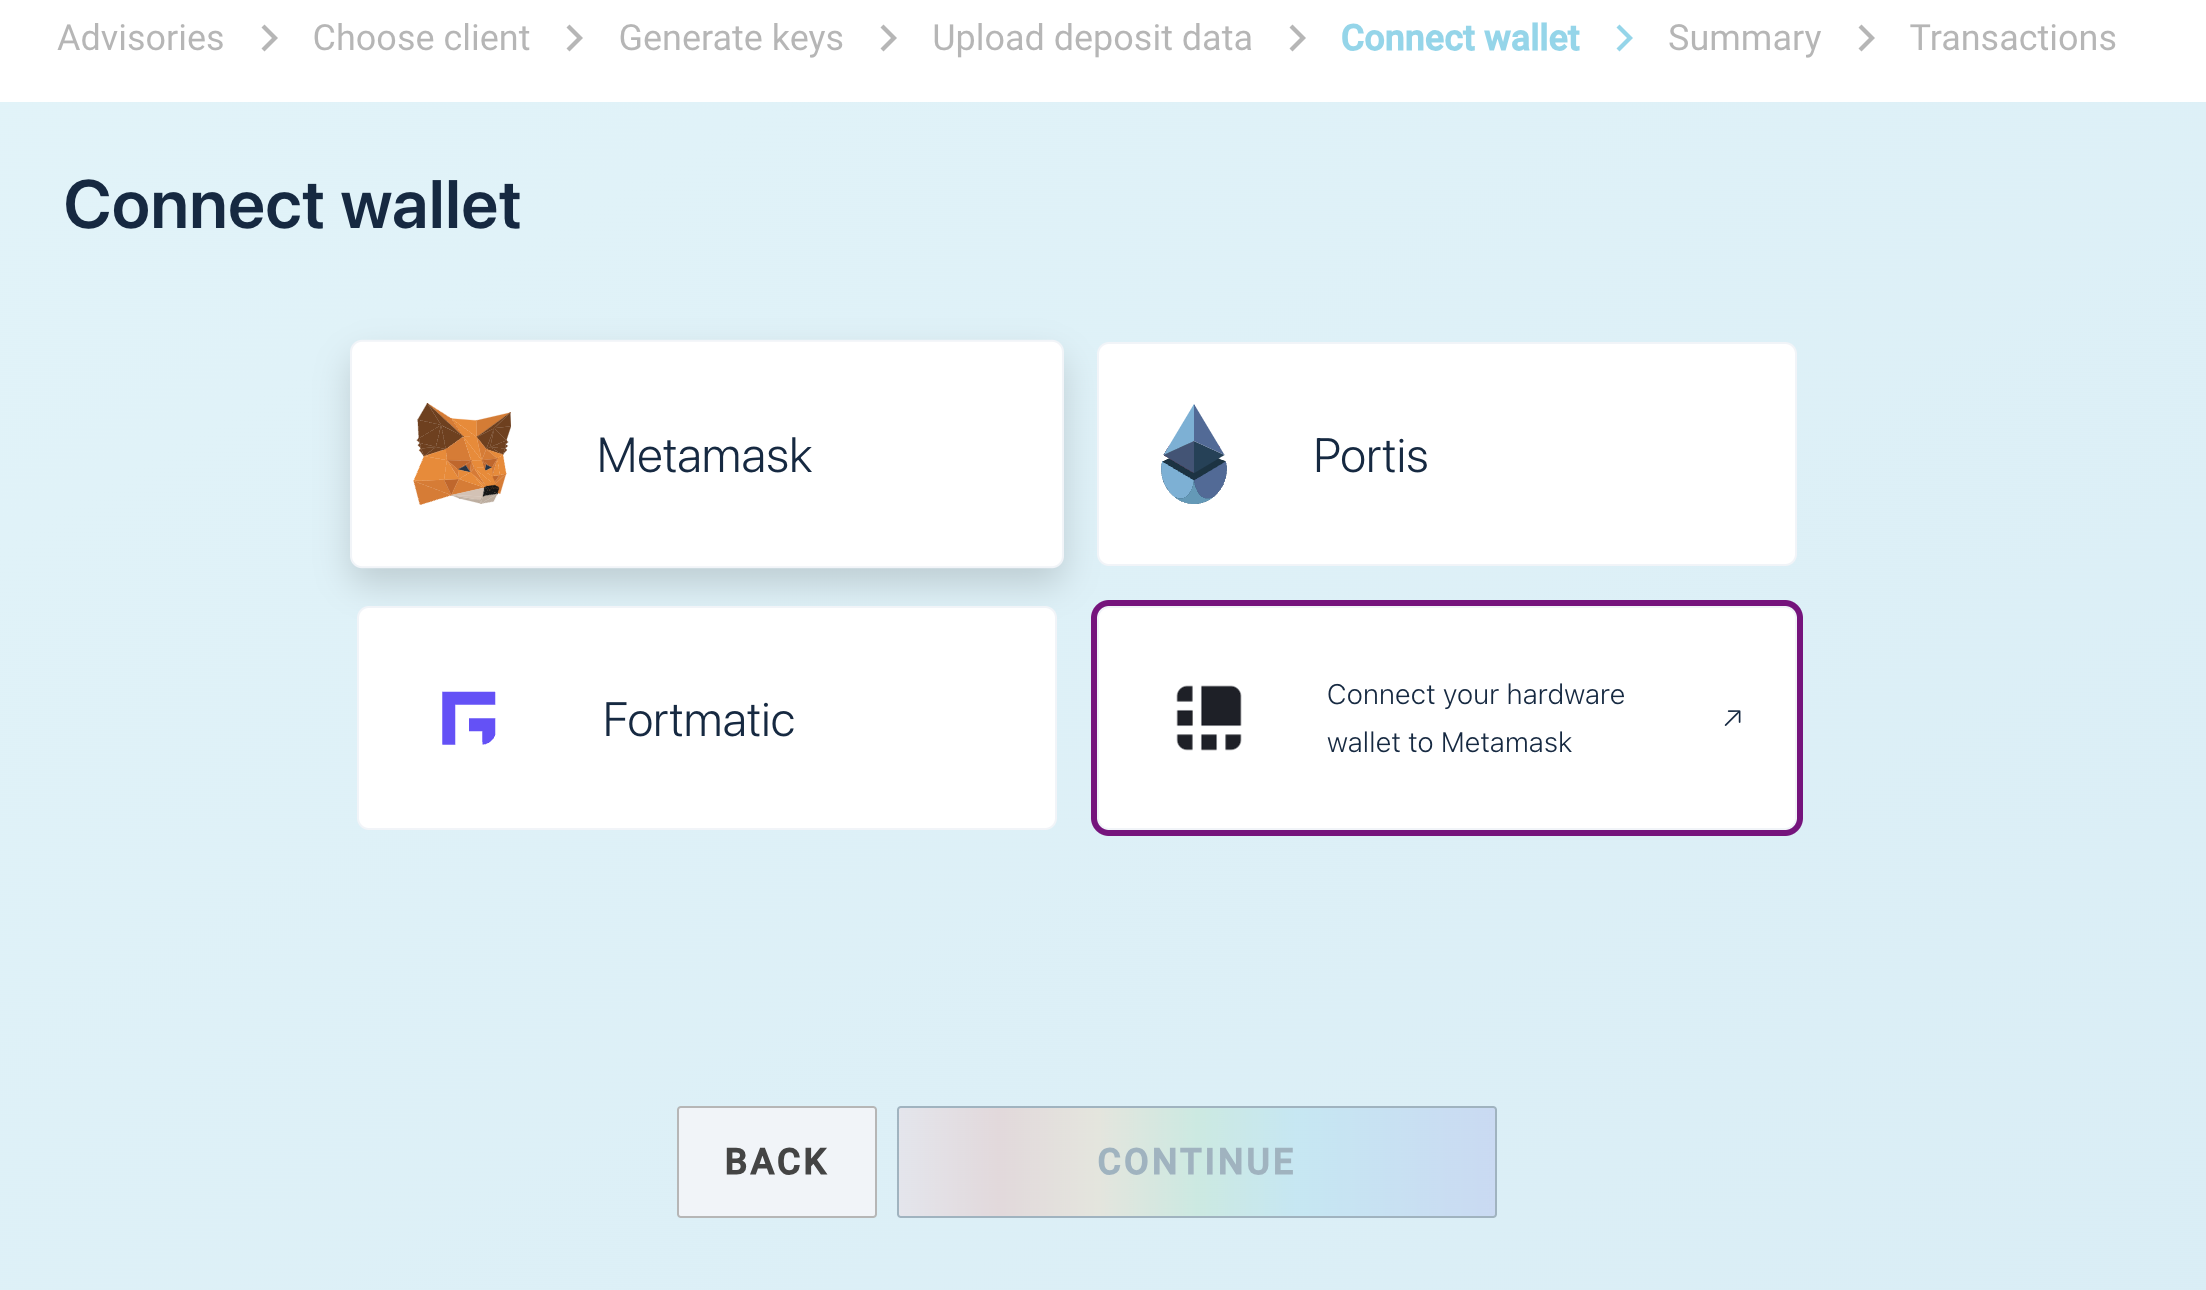
Task: Go to the Advisories step
Action: pos(141,38)
